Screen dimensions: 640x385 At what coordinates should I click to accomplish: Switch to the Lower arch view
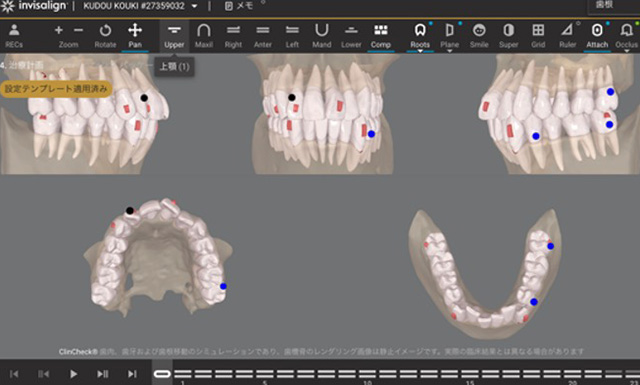351,36
